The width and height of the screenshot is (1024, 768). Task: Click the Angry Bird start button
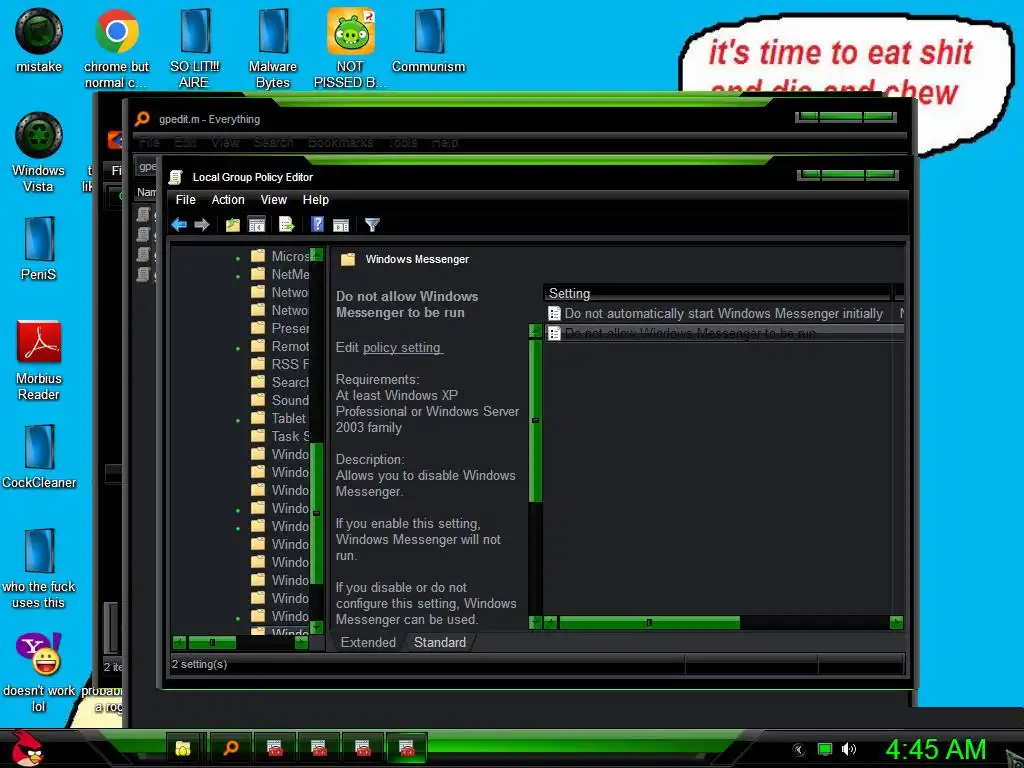(27, 748)
